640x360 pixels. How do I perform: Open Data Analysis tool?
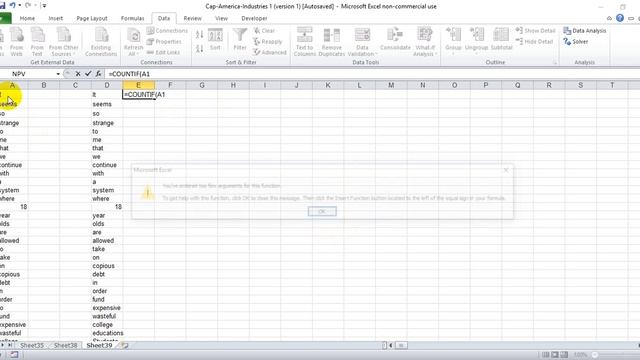pyautogui.click(x=584, y=31)
